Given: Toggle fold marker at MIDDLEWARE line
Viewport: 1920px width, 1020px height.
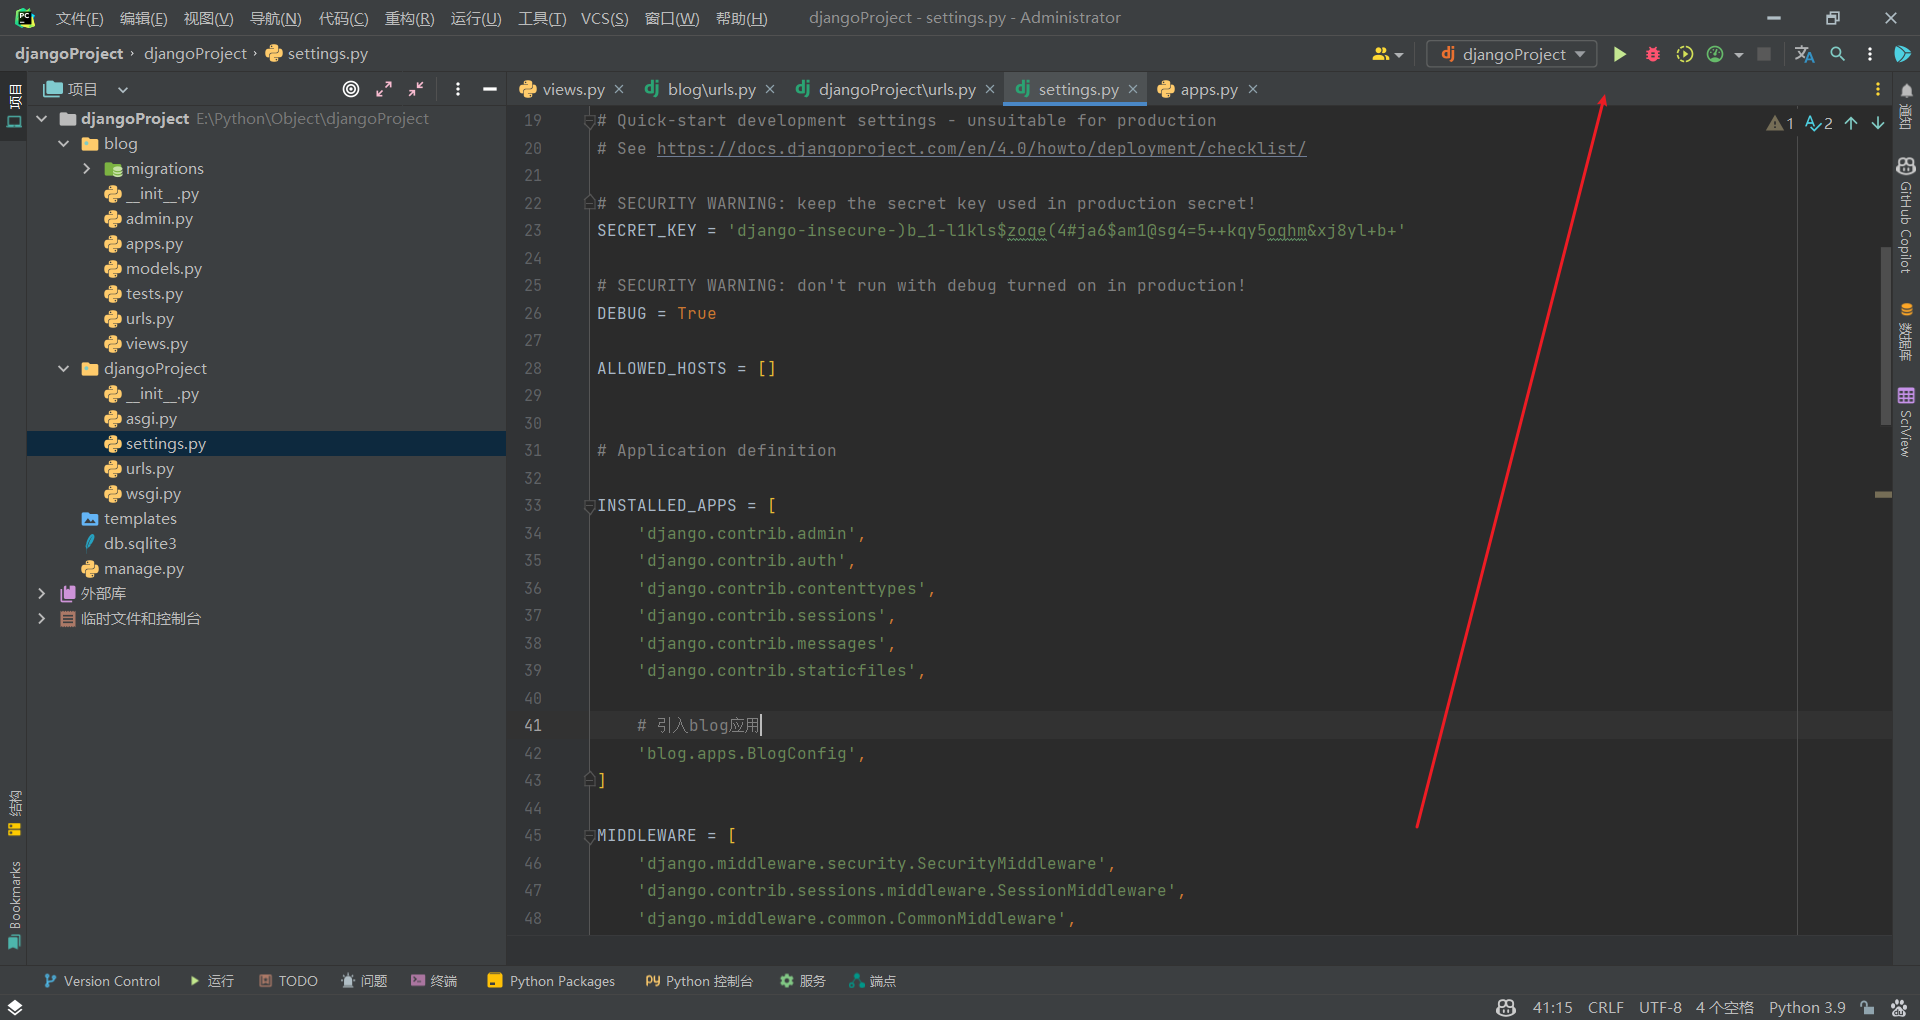Looking at the screenshot, I should tap(589, 836).
